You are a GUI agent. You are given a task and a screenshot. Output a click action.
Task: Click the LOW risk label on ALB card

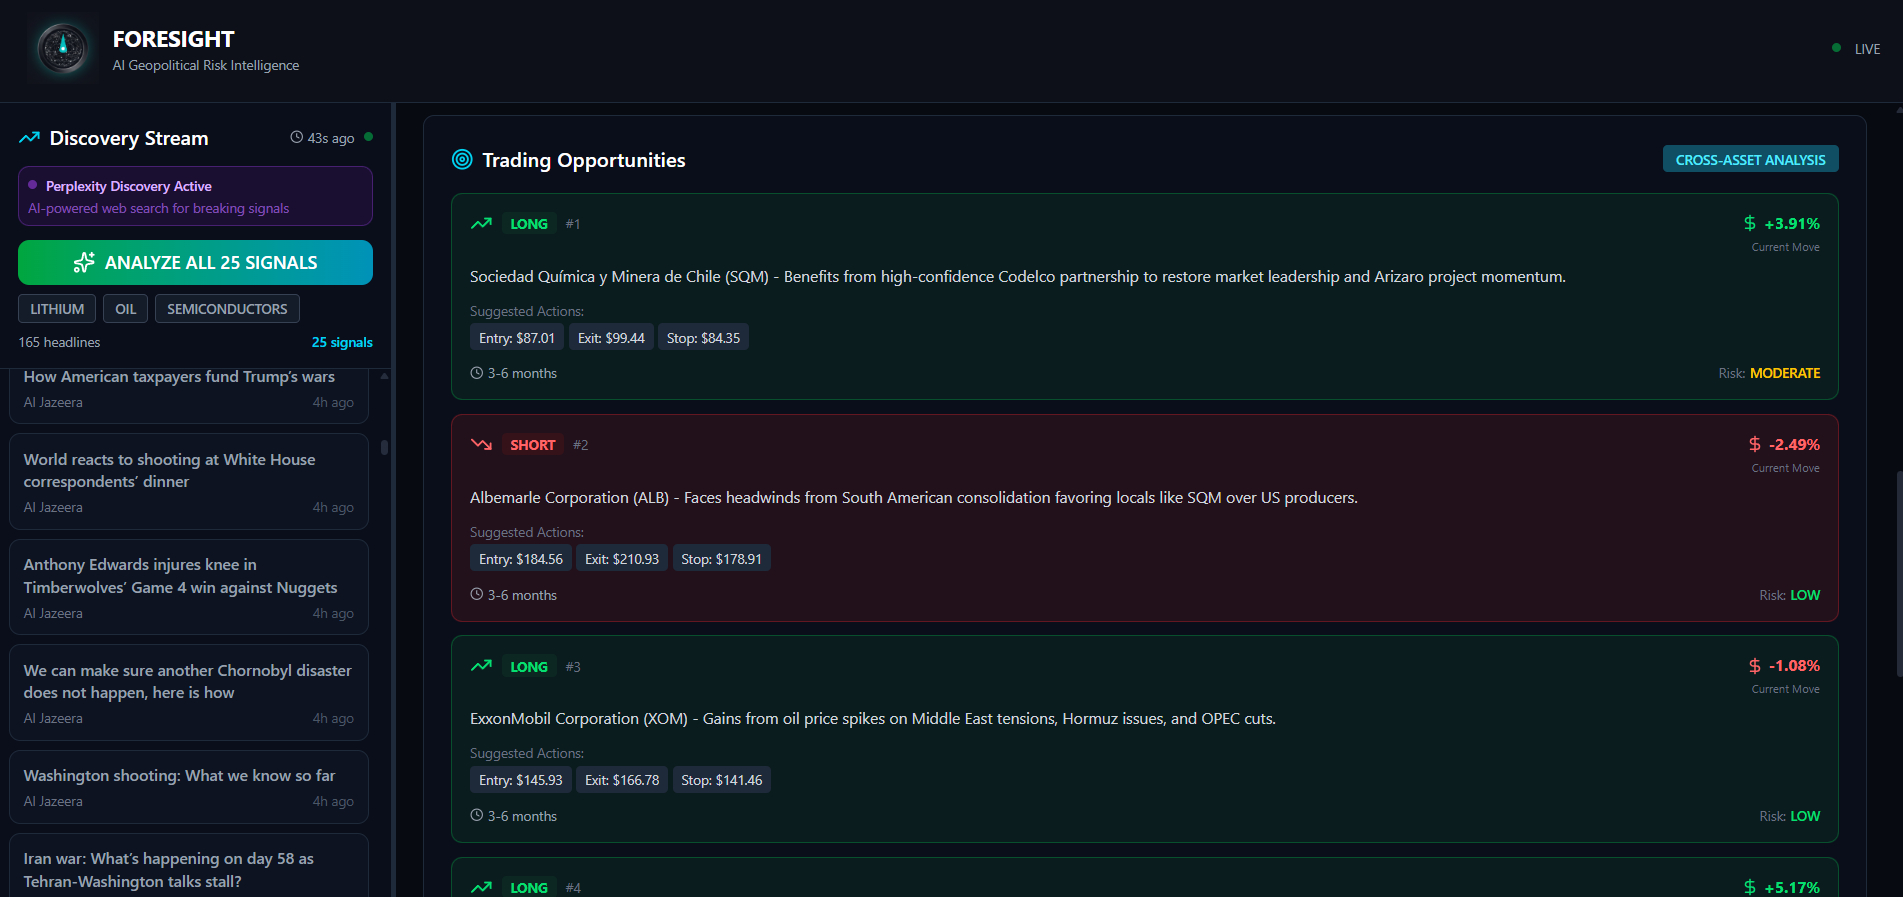[1805, 594]
